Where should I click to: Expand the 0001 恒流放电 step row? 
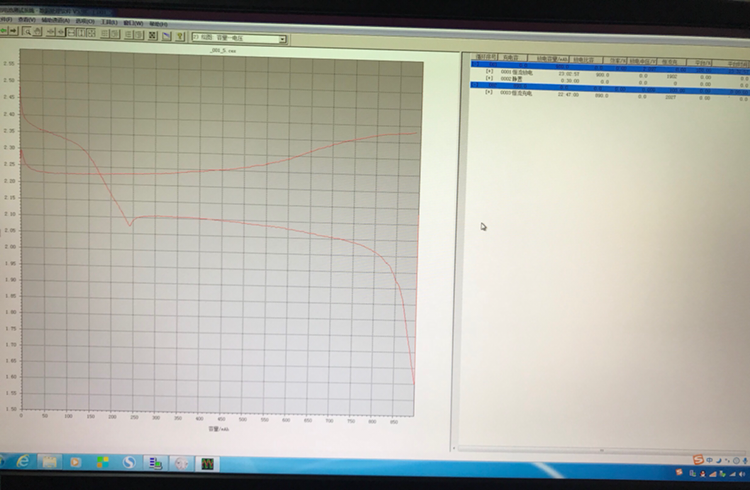click(489, 71)
